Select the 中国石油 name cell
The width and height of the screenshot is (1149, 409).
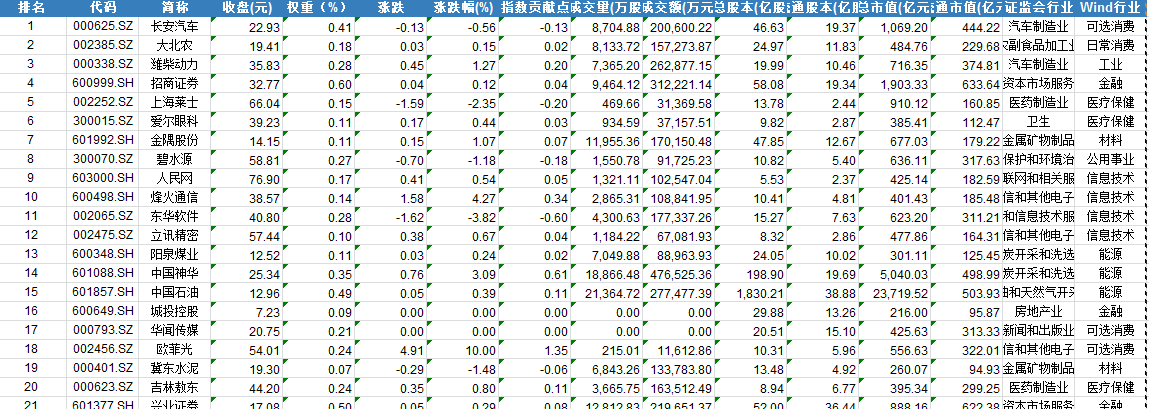coord(174,292)
